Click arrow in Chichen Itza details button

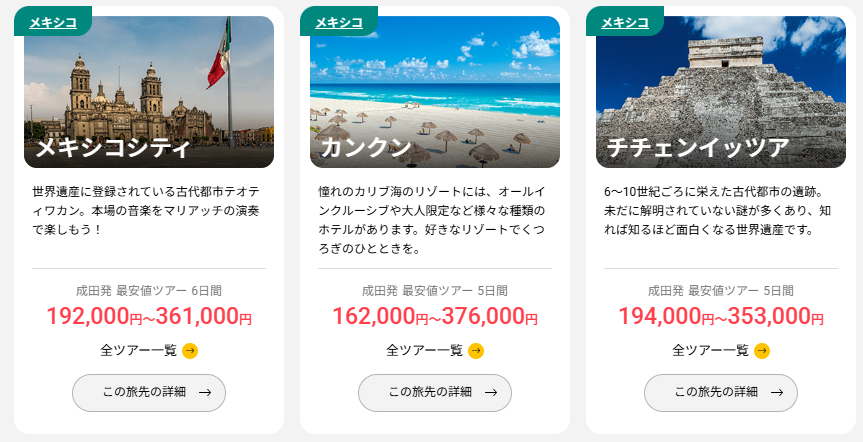pyautogui.click(x=777, y=392)
